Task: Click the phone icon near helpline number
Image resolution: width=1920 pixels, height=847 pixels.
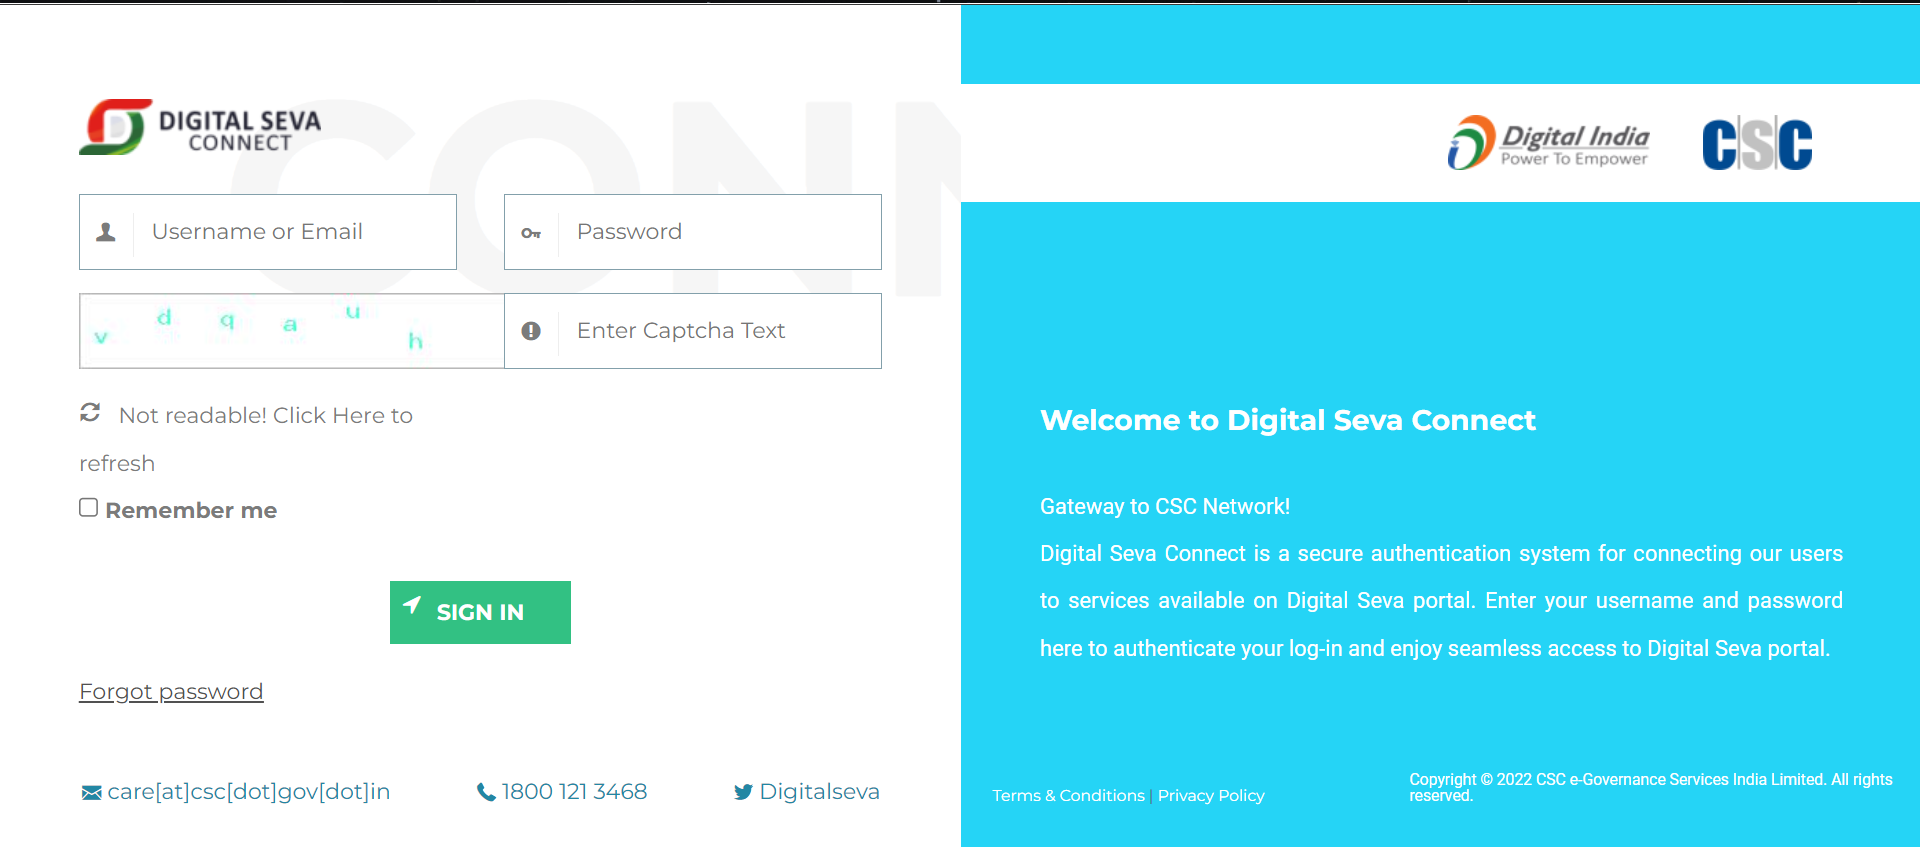Action: [486, 793]
